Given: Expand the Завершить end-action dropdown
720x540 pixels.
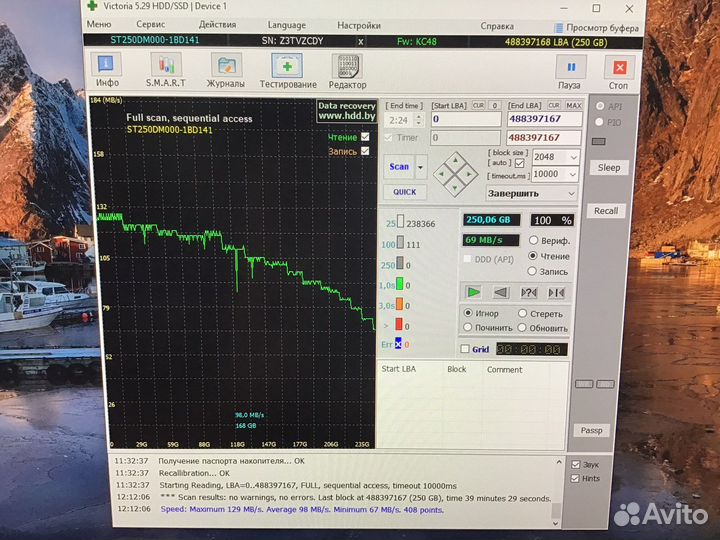Looking at the screenshot, I should point(570,193).
